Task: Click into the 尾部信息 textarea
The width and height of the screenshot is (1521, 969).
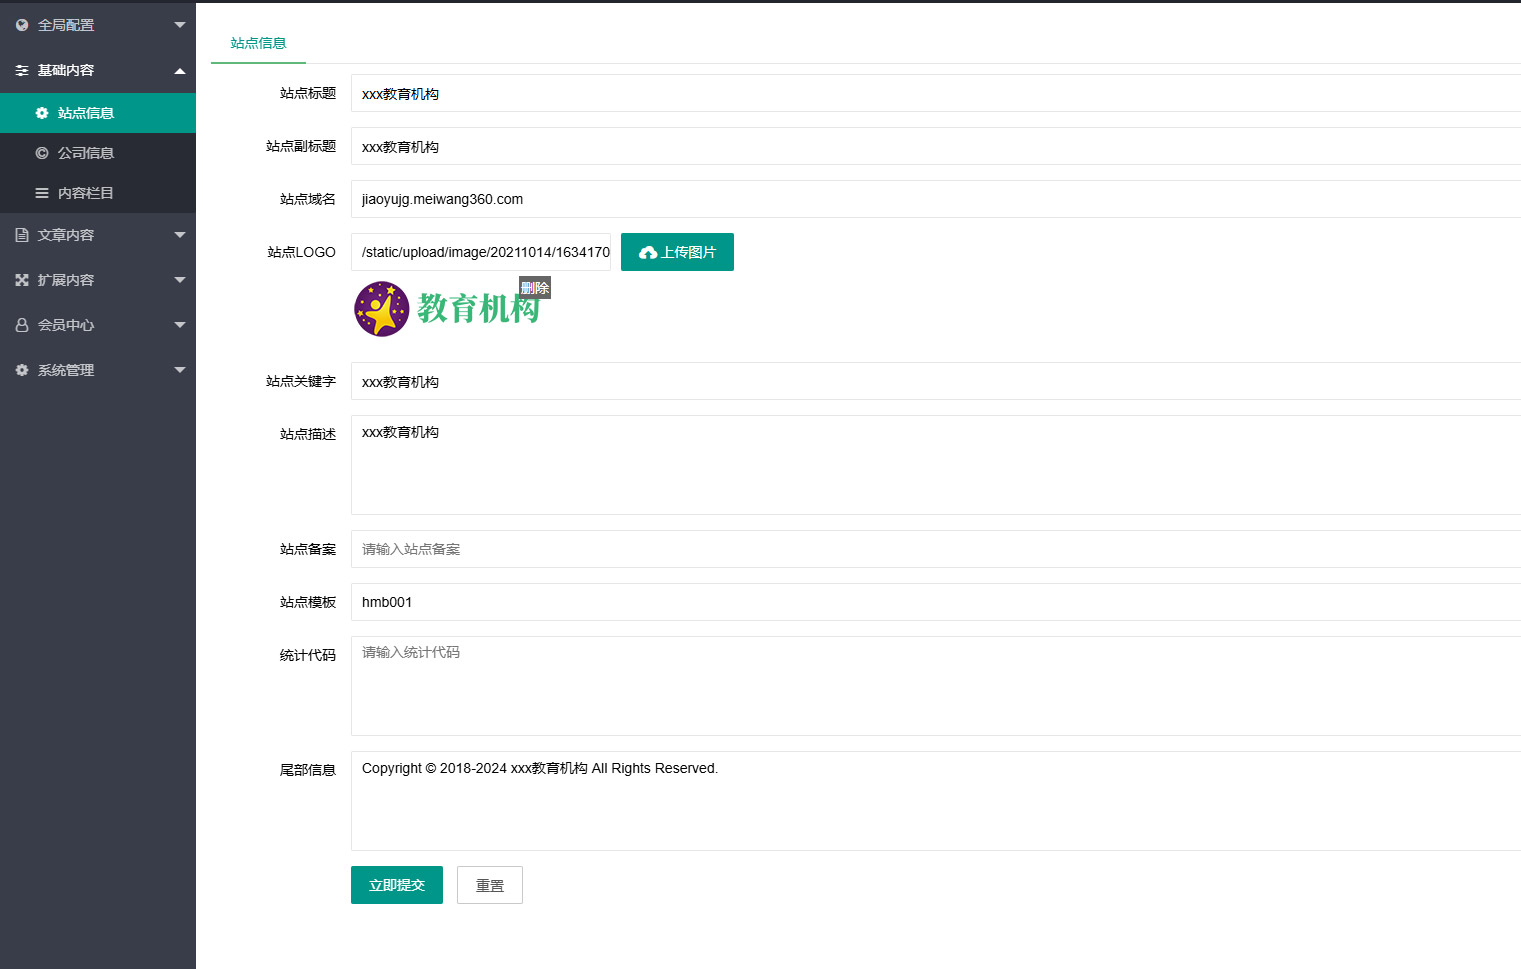Action: pyautogui.click(x=936, y=801)
